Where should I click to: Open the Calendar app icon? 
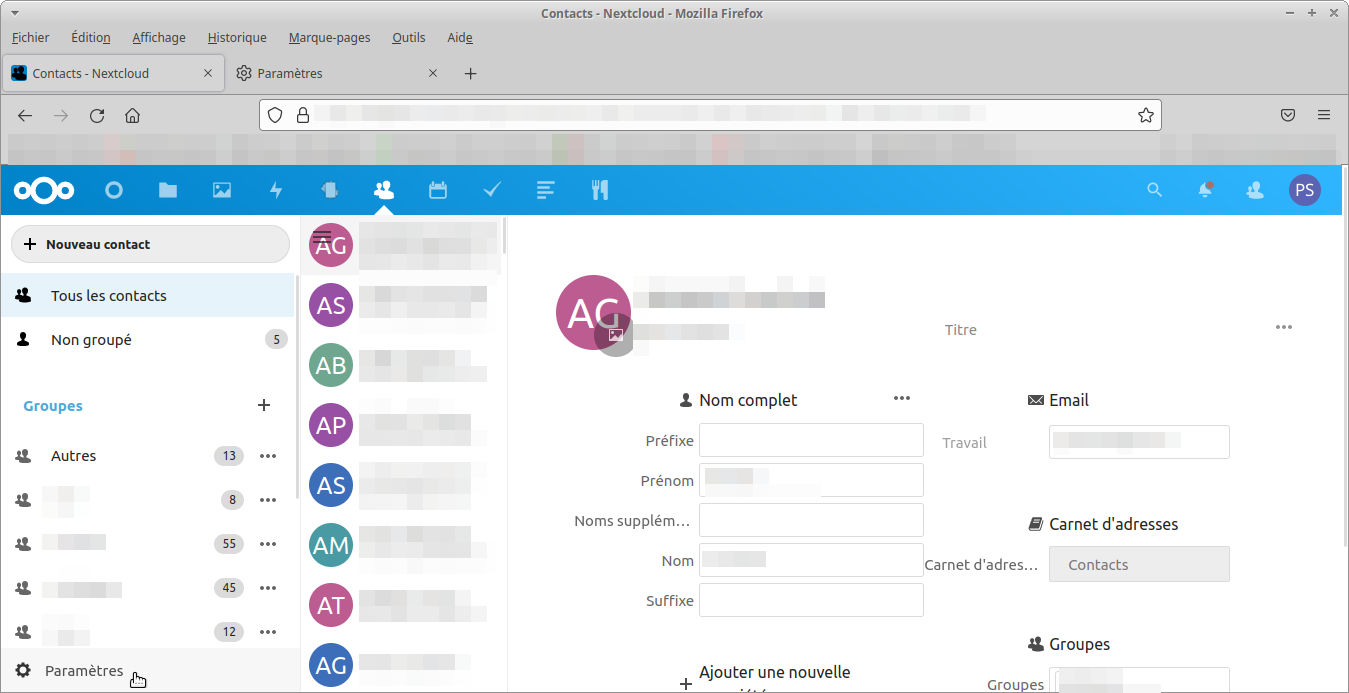point(437,190)
